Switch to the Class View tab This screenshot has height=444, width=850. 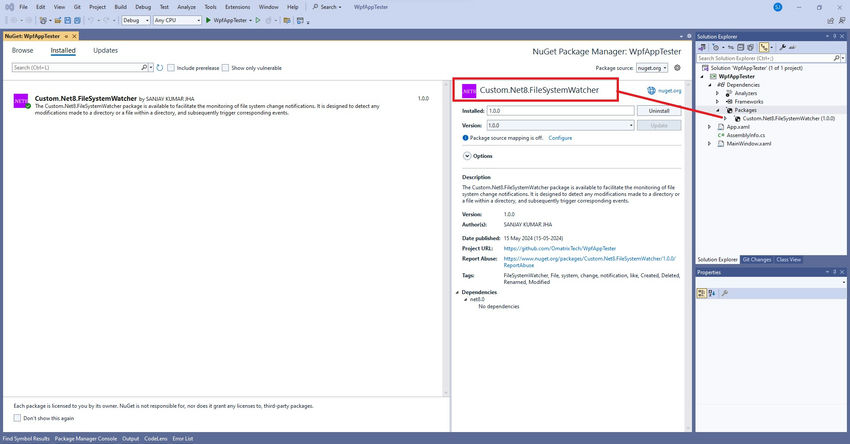[x=788, y=260]
